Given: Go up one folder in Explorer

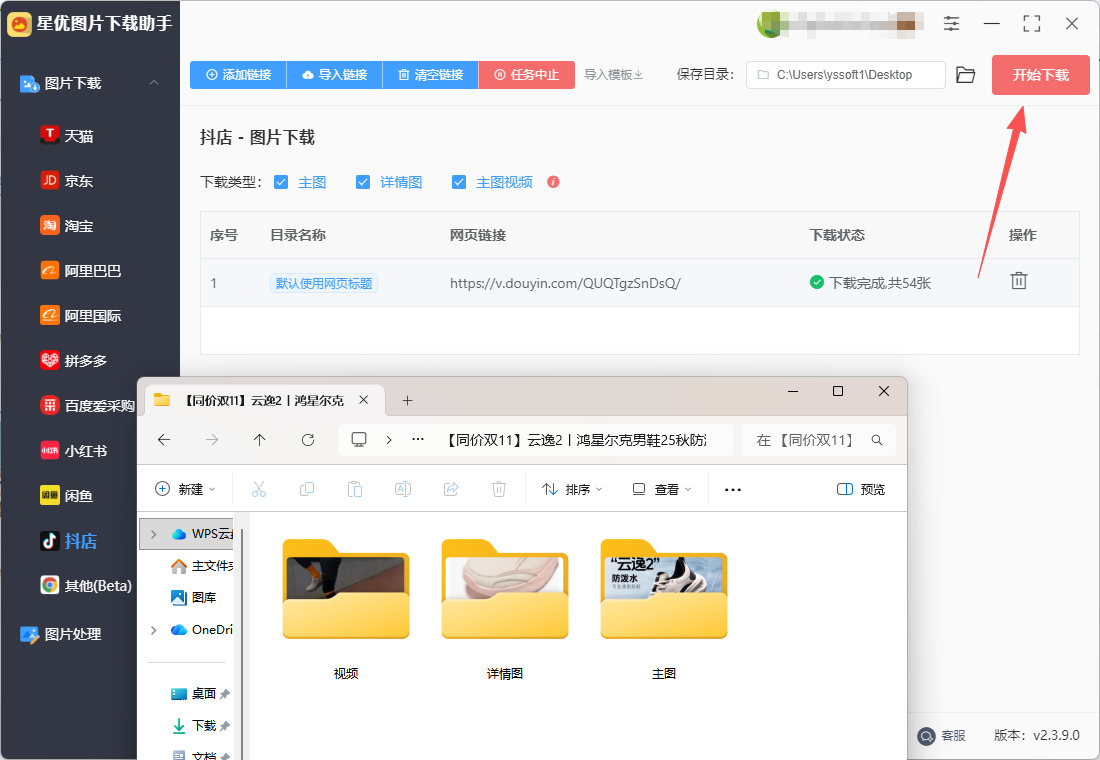Looking at the screenshot, I should [x=260, y=440].
